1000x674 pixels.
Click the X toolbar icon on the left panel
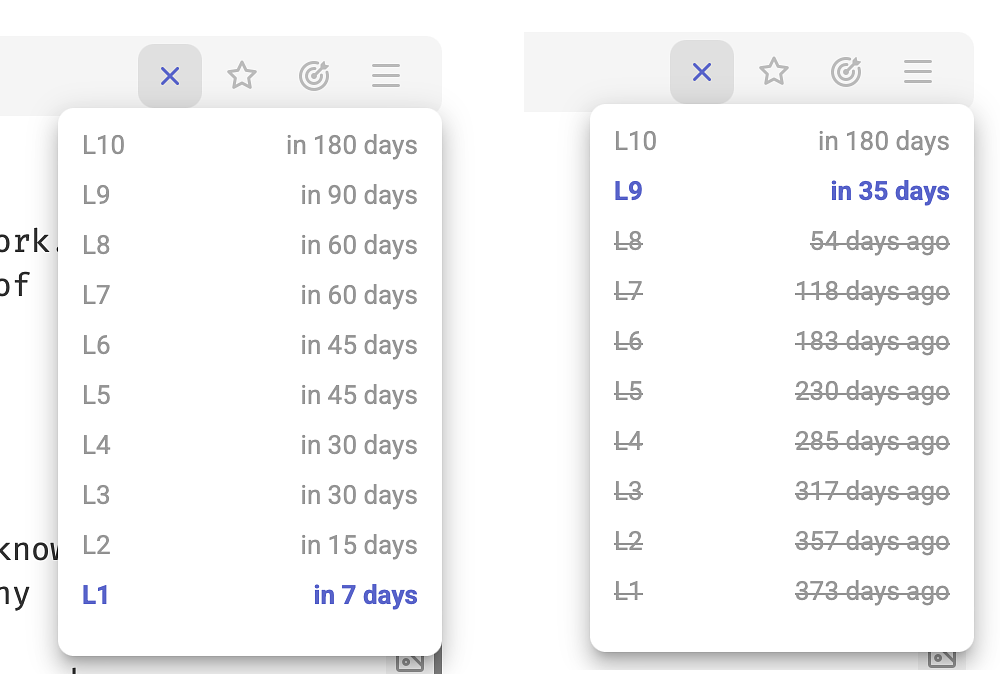(x=169, y=75)
